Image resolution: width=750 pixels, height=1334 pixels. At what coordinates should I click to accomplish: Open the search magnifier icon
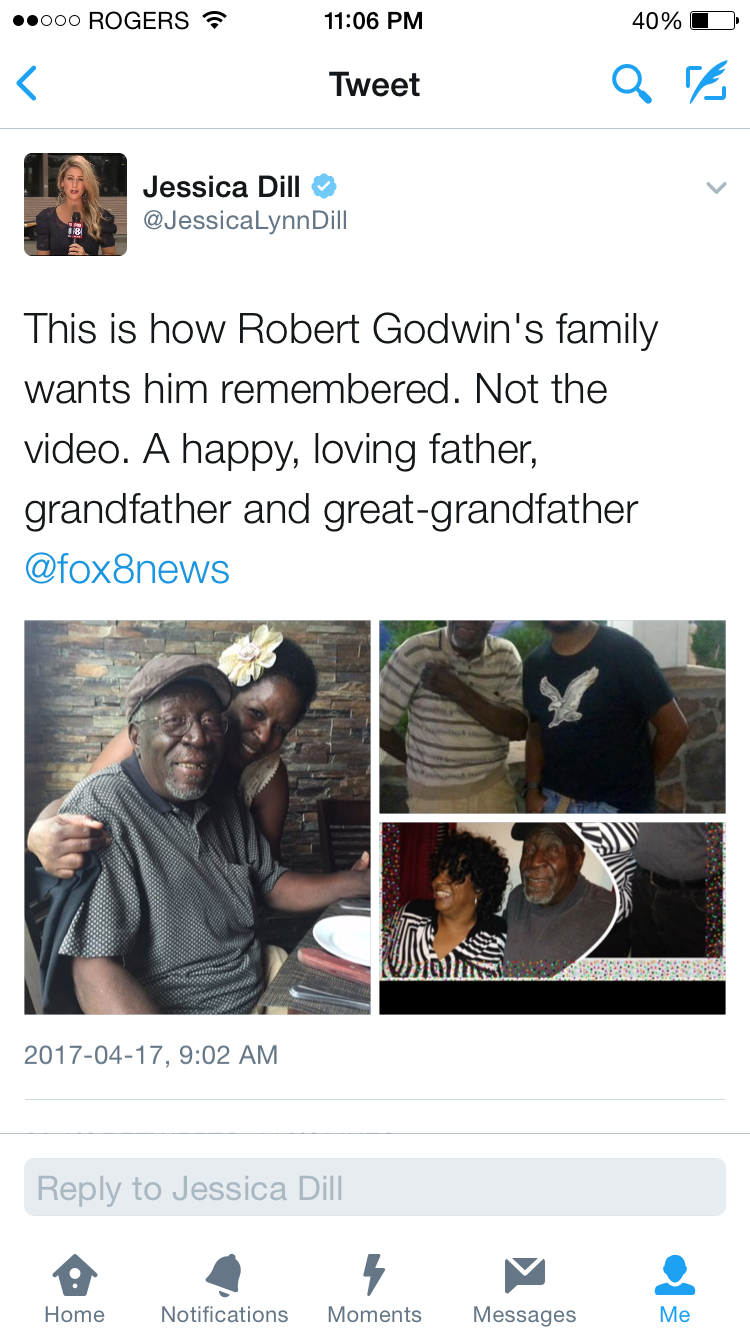pos(631,84)
